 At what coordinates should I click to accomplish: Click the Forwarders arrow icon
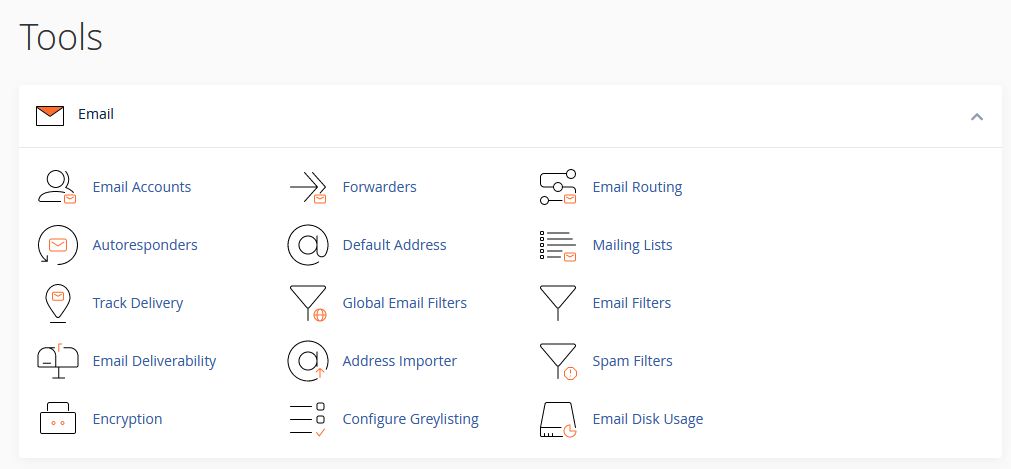pos(308,187)
